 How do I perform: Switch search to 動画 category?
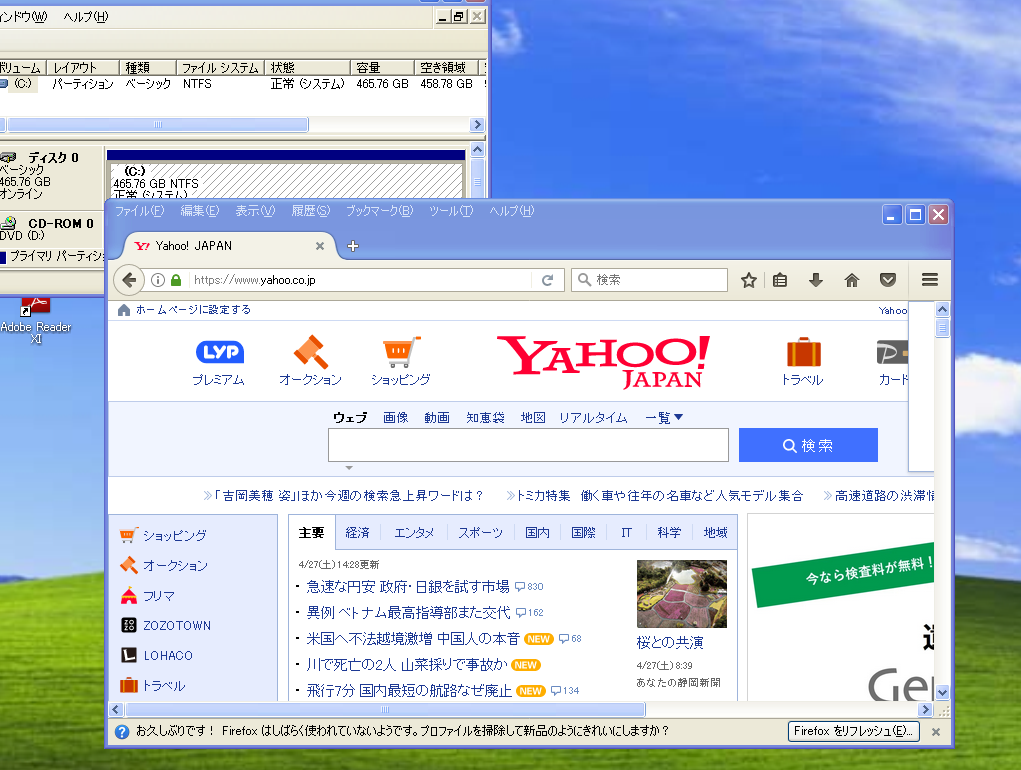click(x=437, y=417)
